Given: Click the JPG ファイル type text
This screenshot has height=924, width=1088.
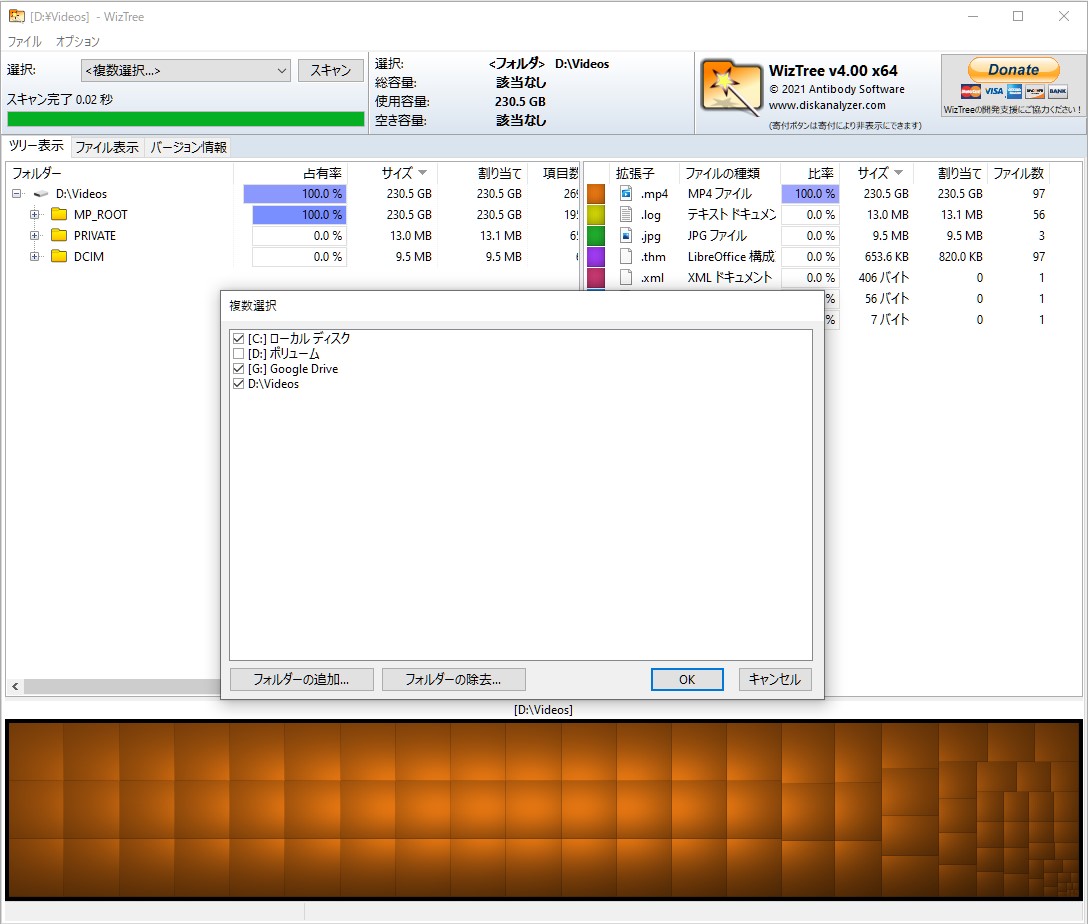Looking at the screenshot, I should tap(717, 235).
